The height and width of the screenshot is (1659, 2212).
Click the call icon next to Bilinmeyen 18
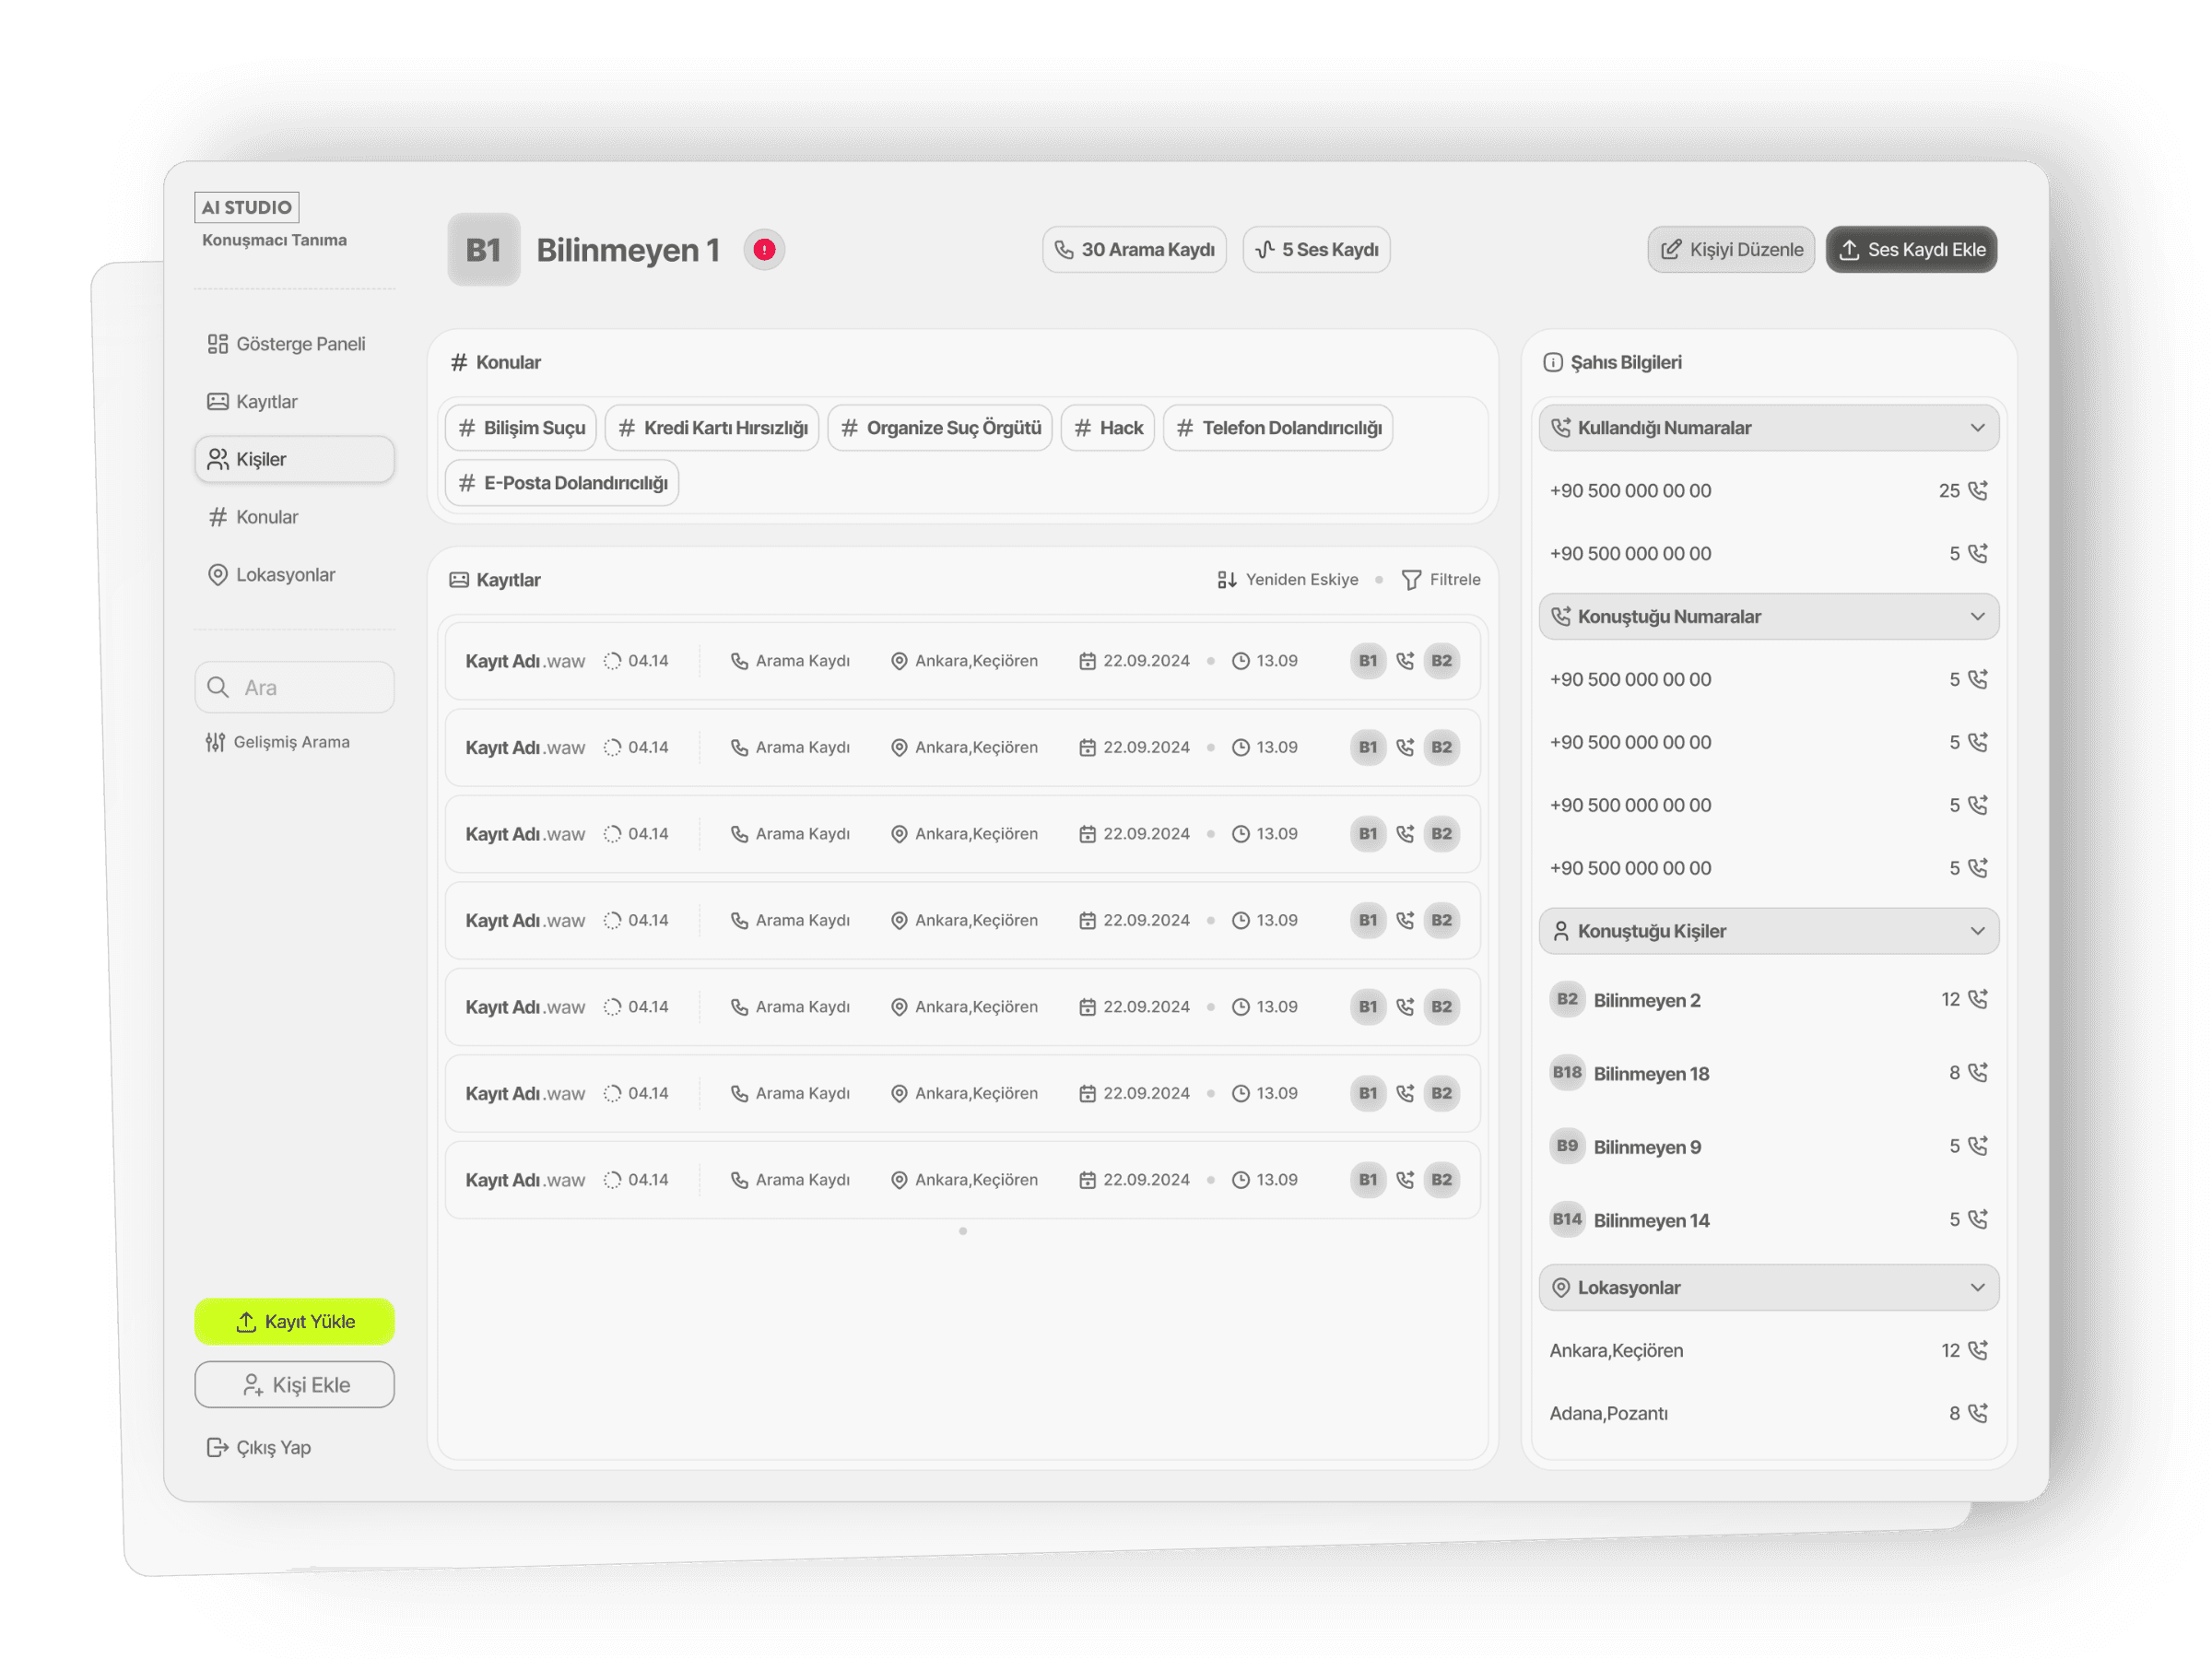pyautogui.click(x=1977, y=1072)
